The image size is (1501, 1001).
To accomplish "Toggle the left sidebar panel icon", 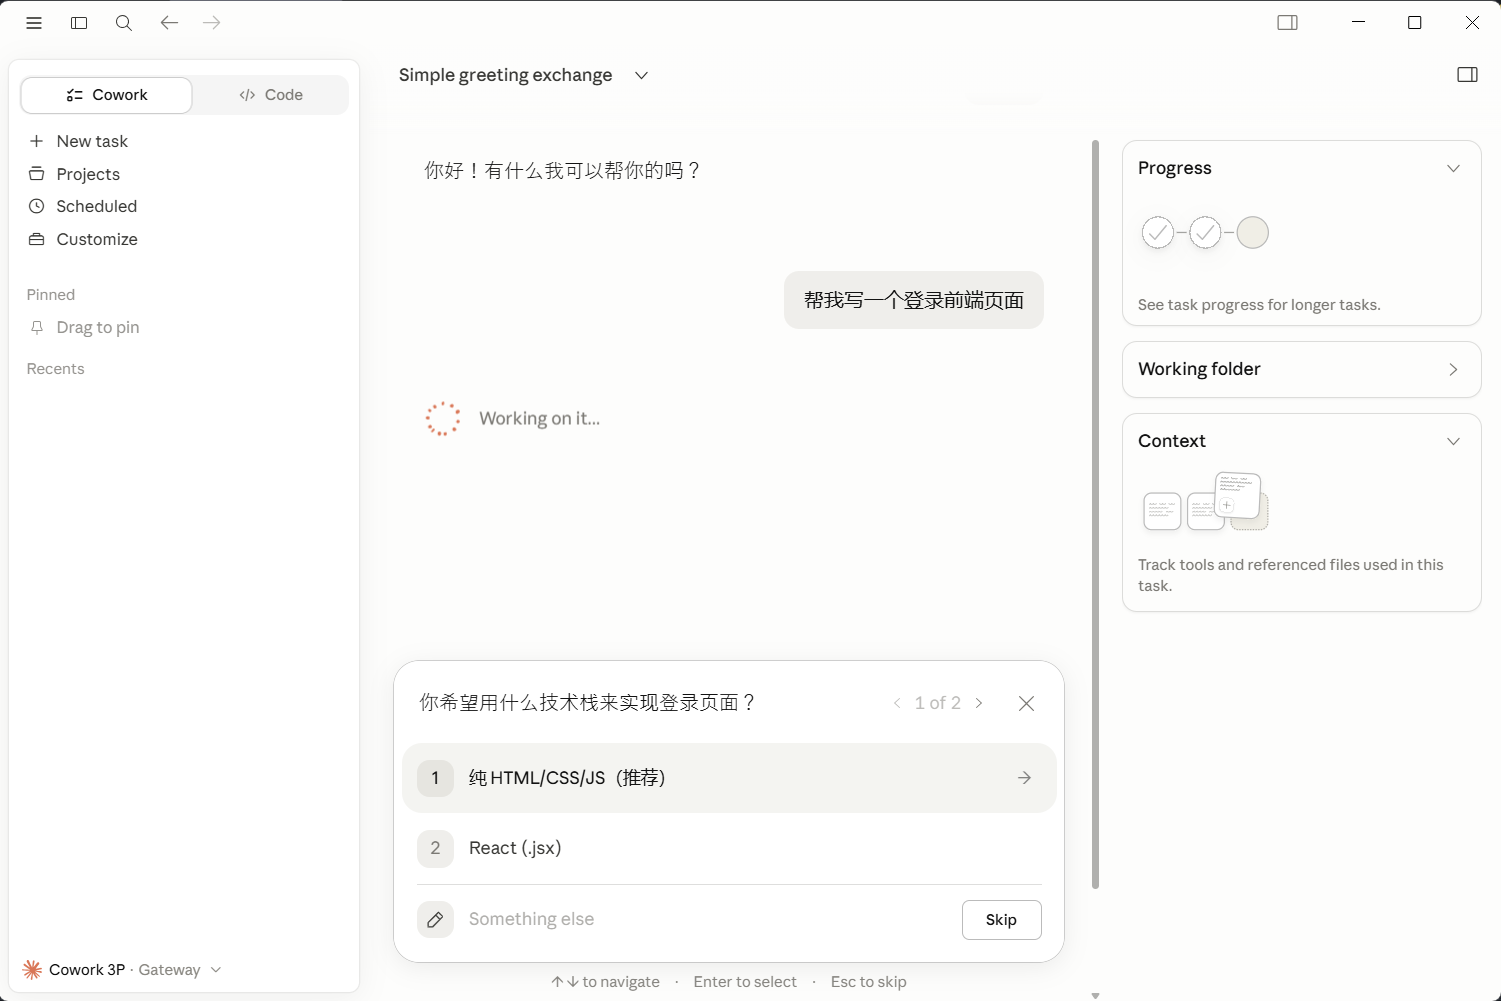I will [x=79, y=23].
